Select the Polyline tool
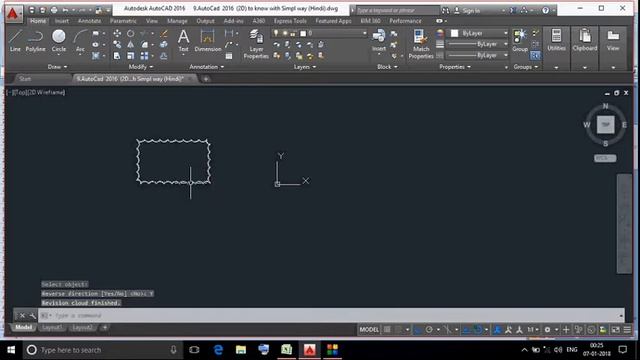Viewport: 640px width, 360px height. (36, 40)
